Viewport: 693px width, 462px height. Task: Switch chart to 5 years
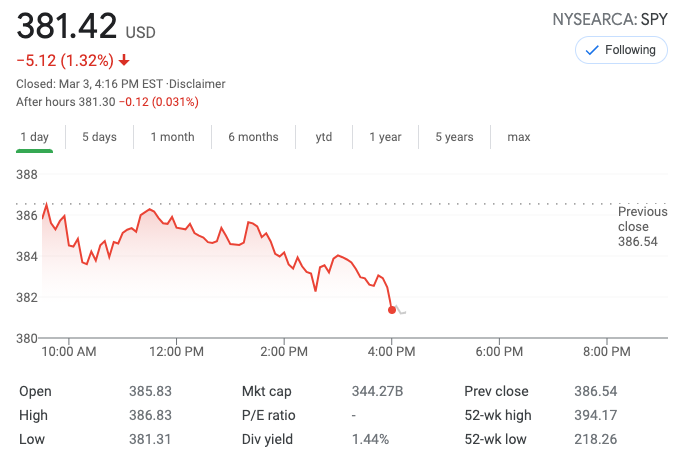454,137
